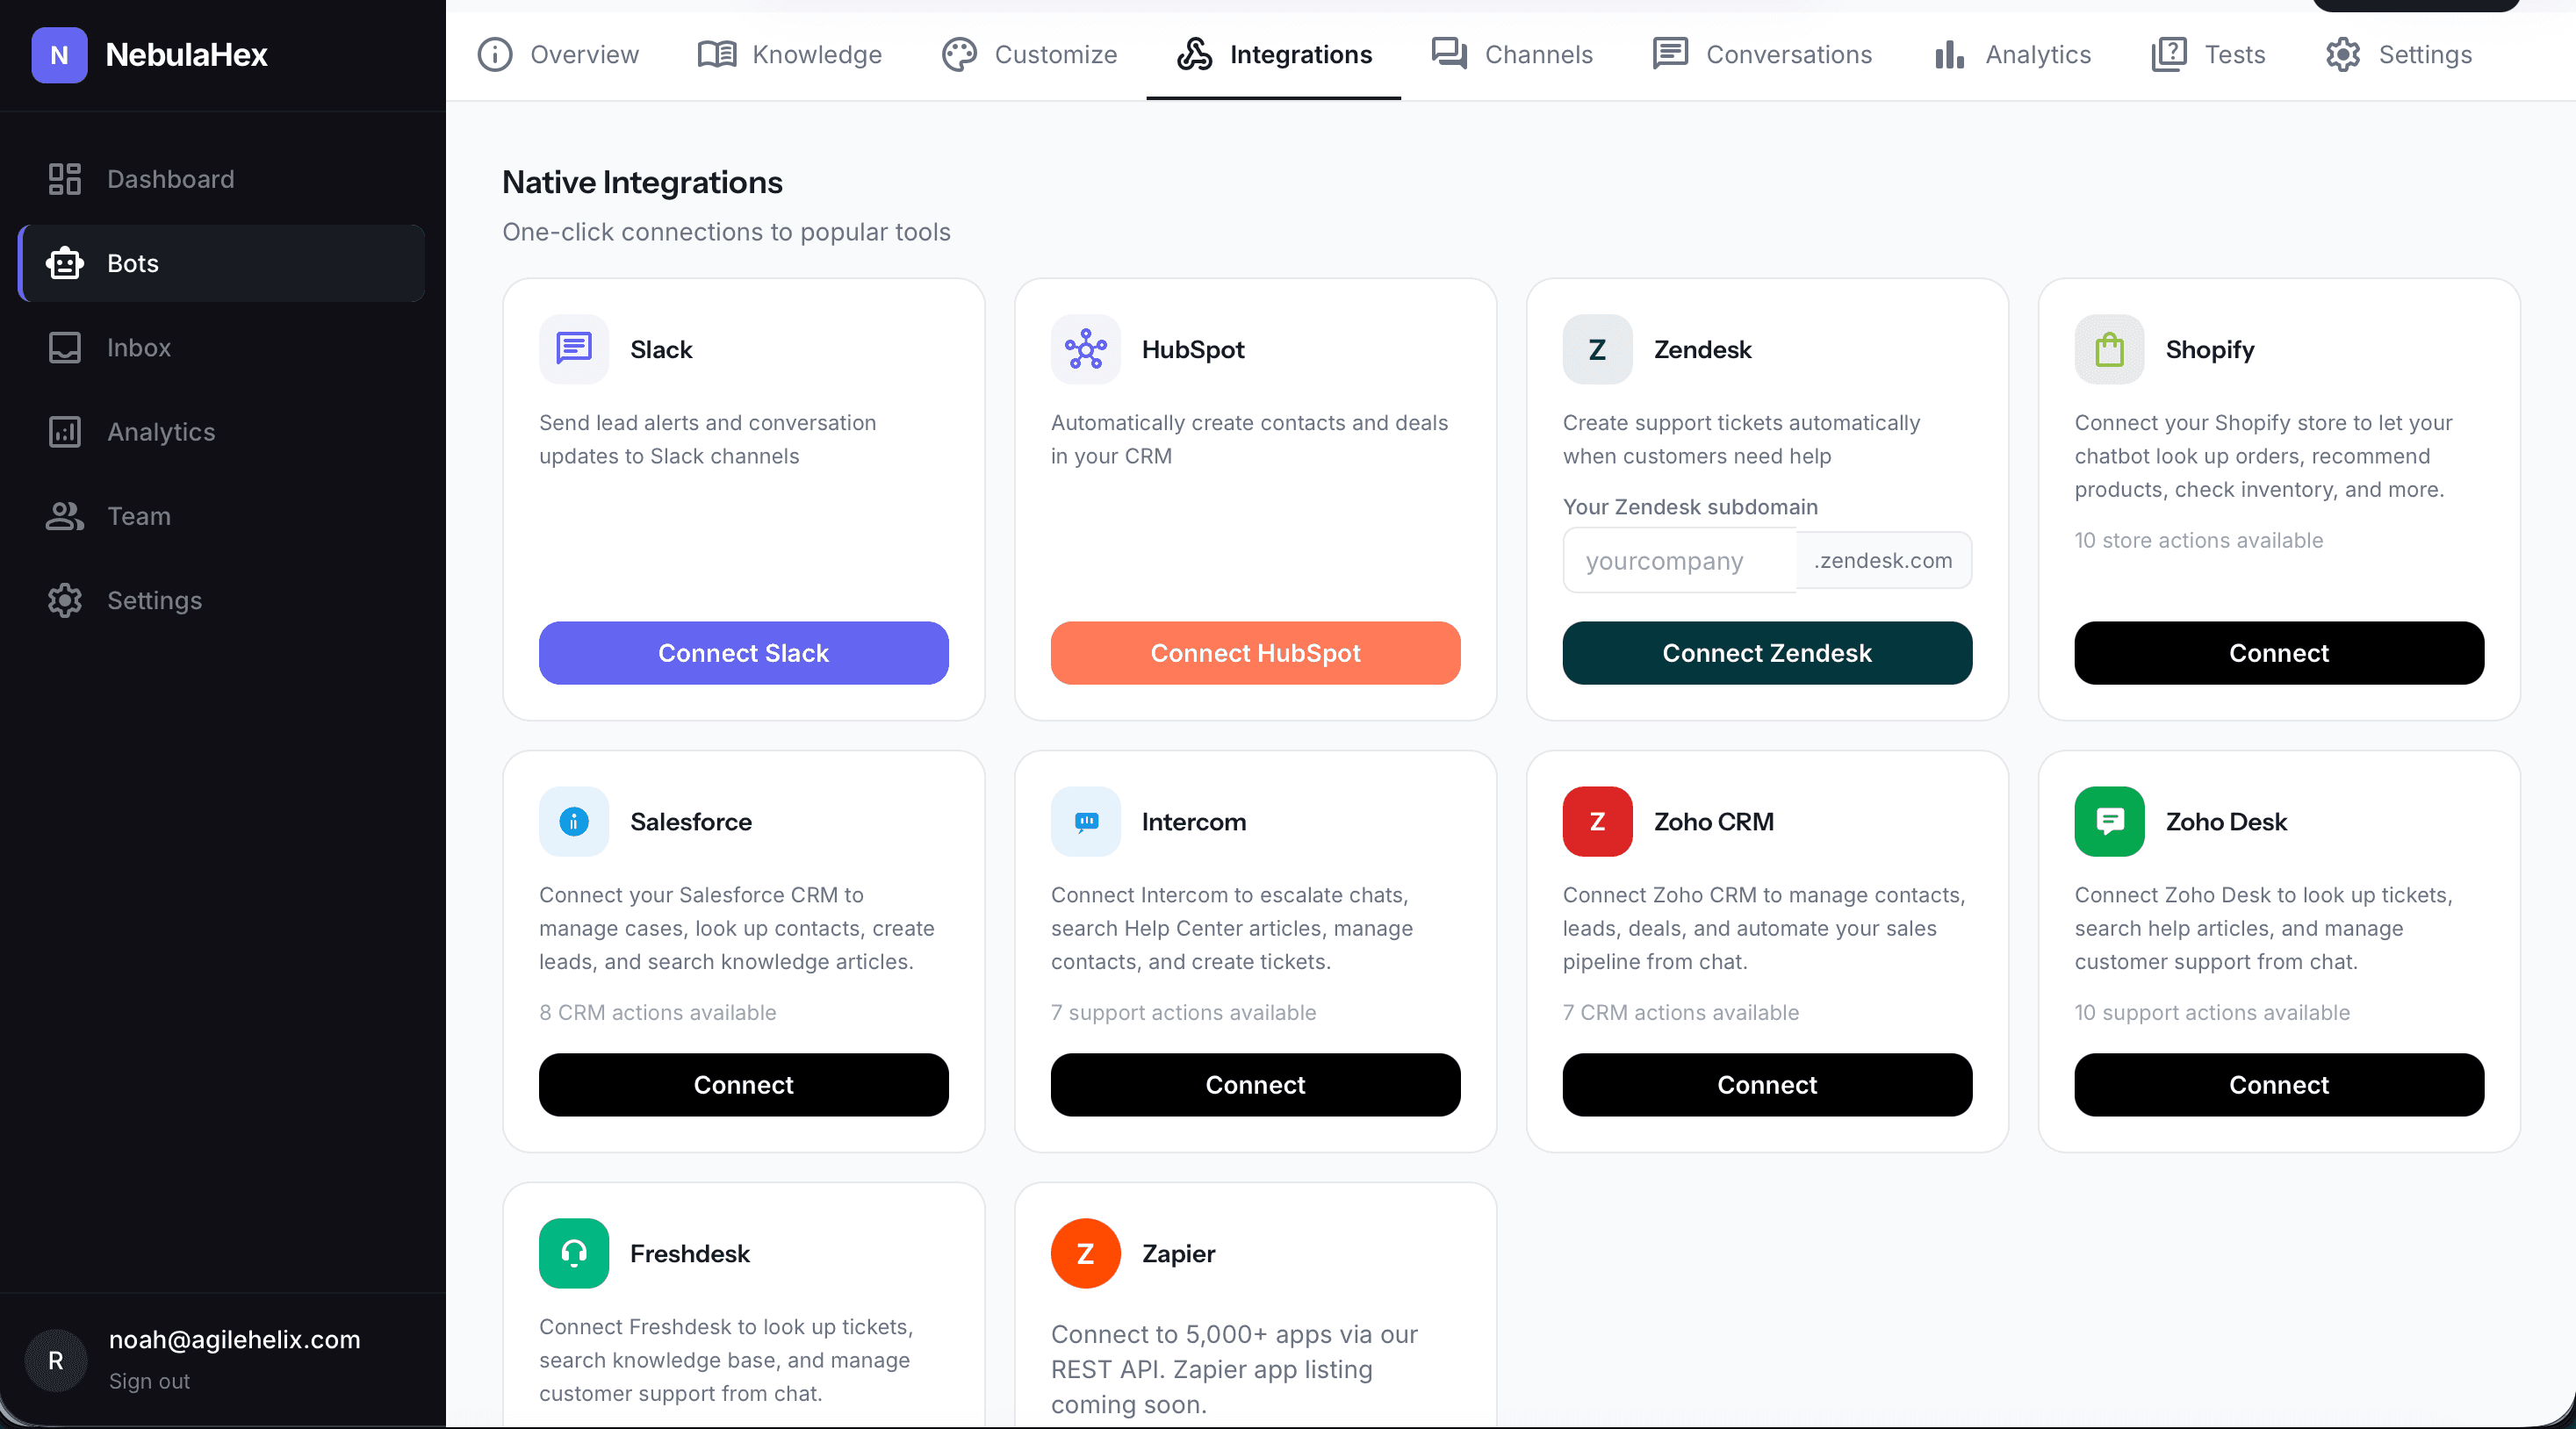This screenshot has width=2576, height=1429.
Task: Click the red Zoho CRM icon
Action: 1598,821
